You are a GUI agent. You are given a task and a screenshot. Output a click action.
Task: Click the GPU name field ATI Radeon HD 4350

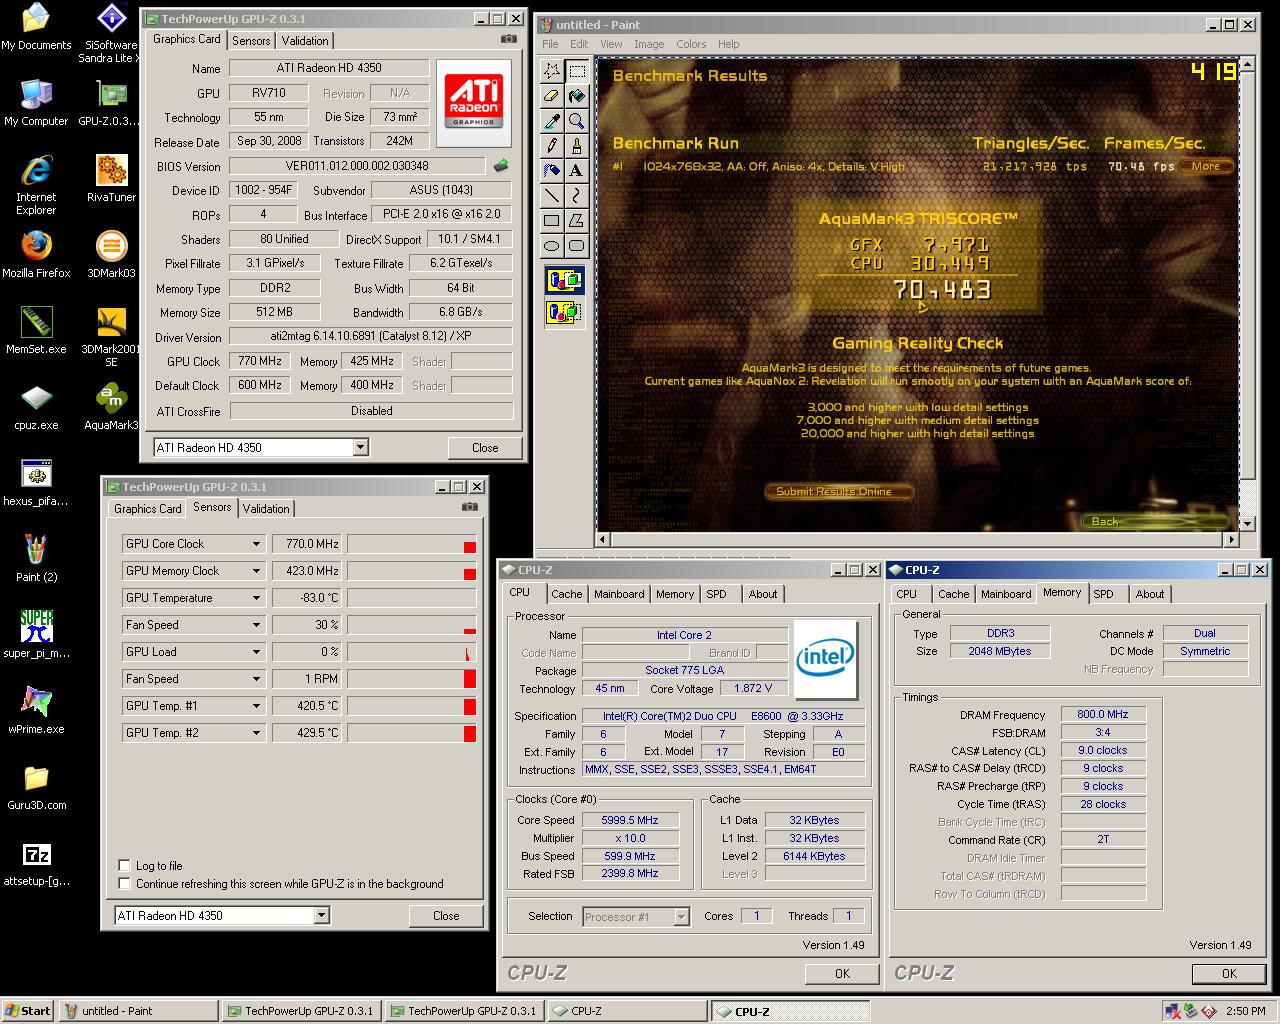pos(329,68)
